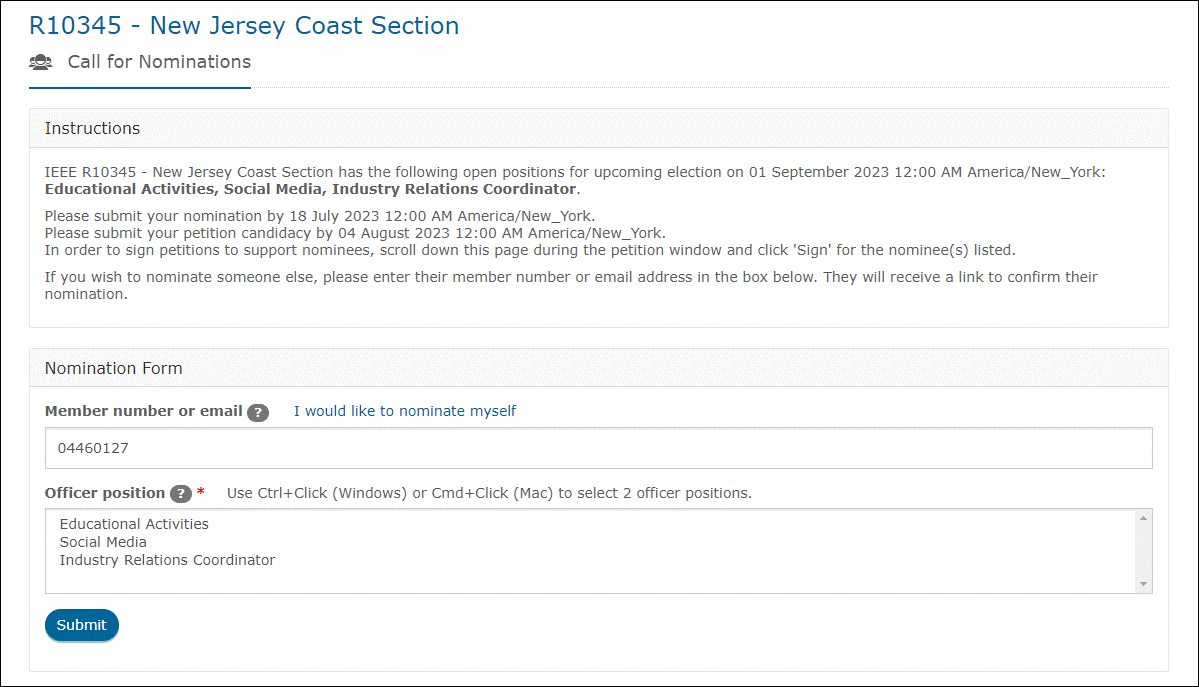This screenshot has height=687, width=1199.
Task: Click the officer position list scroll down arrow
Action: (x=1143, y=584)
